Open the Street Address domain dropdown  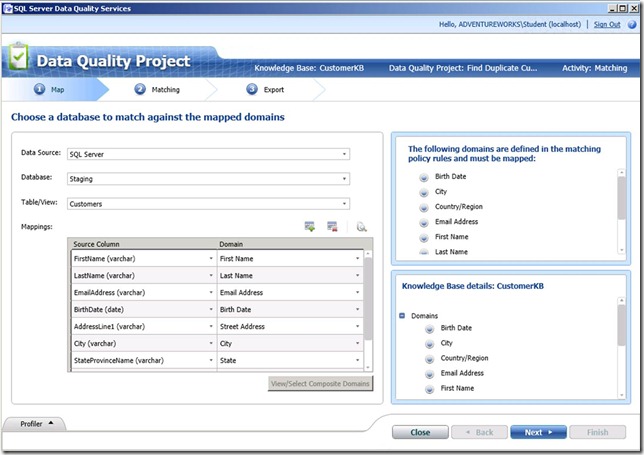click(x=357, y=326)
